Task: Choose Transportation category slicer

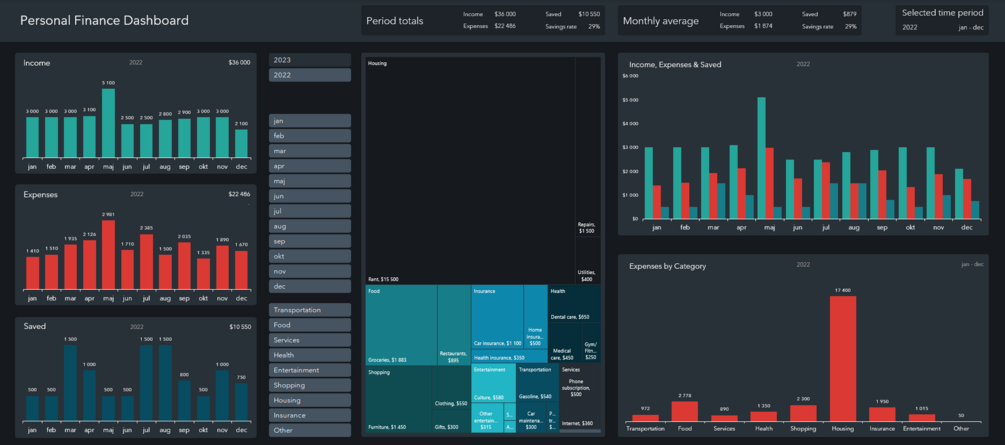Action: 310,310
